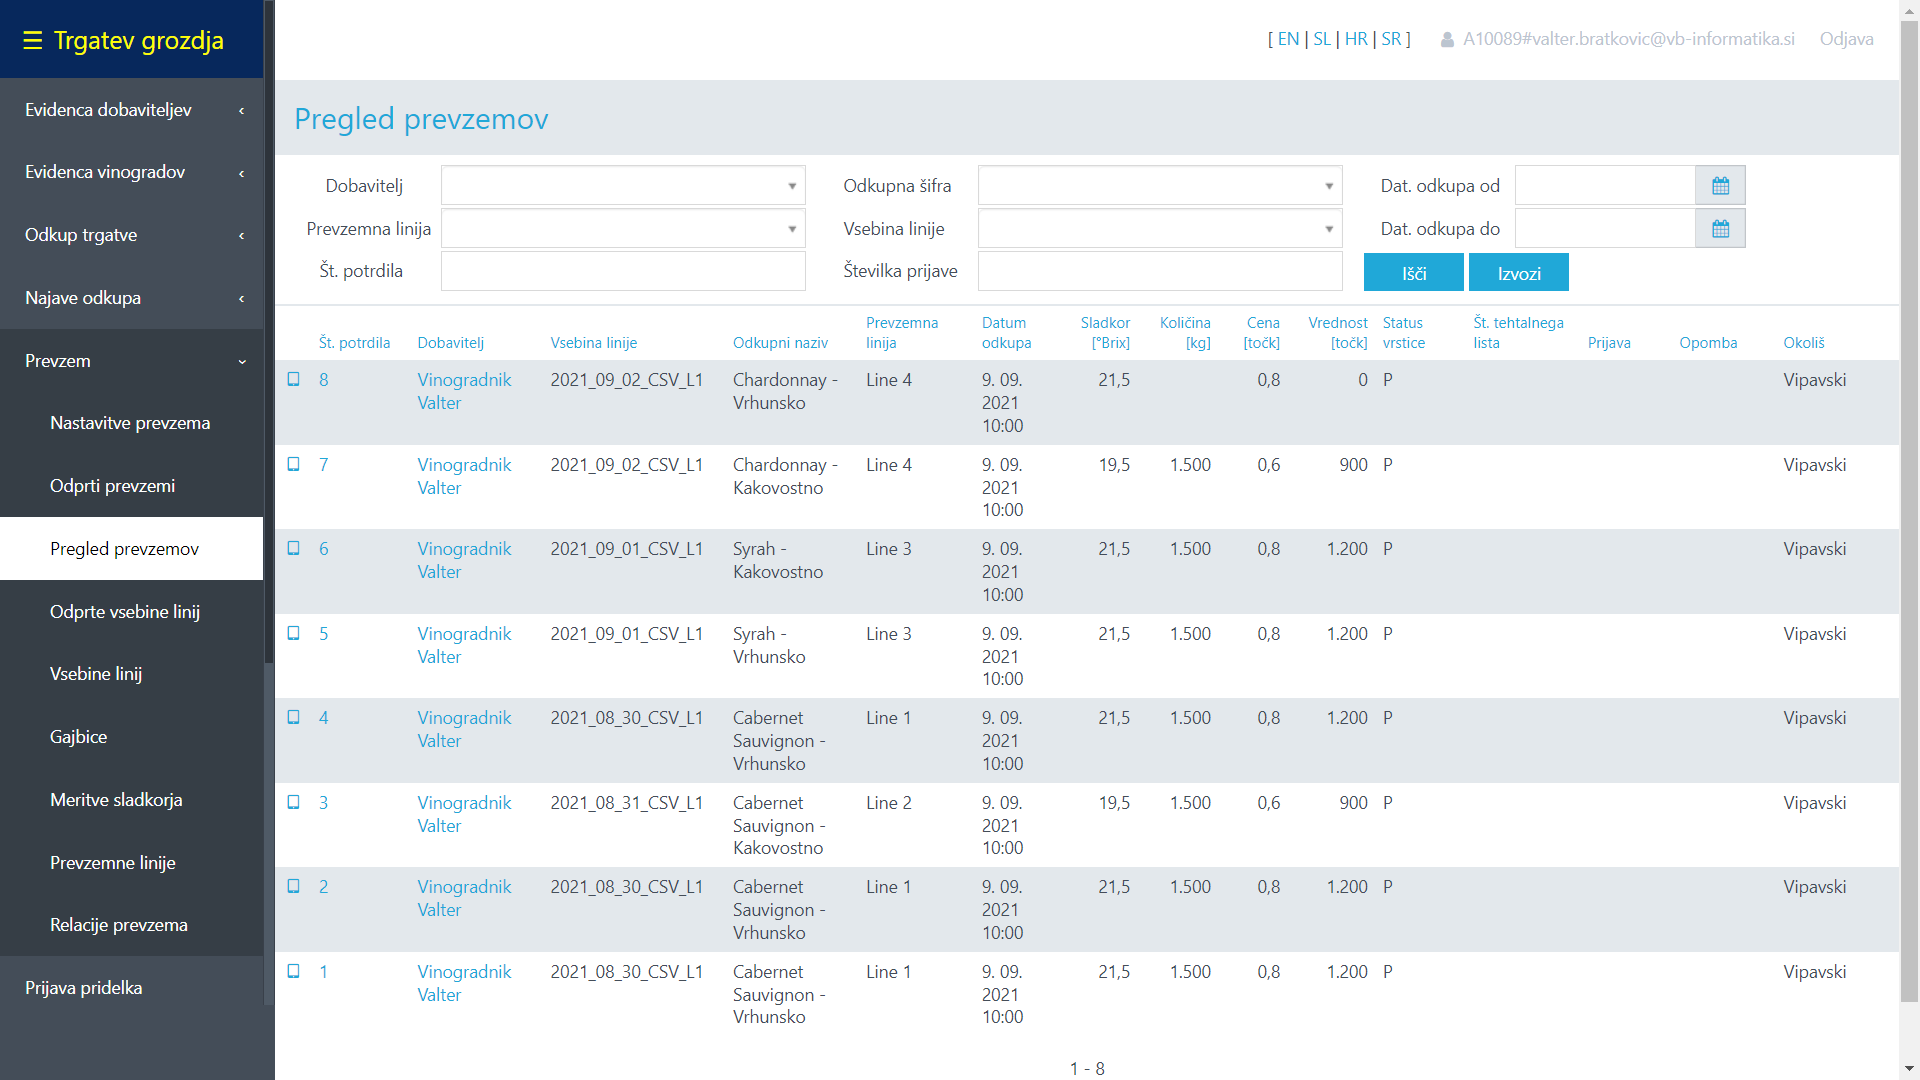Sort by Št. potrdila column header

click(x=354, y=343)
